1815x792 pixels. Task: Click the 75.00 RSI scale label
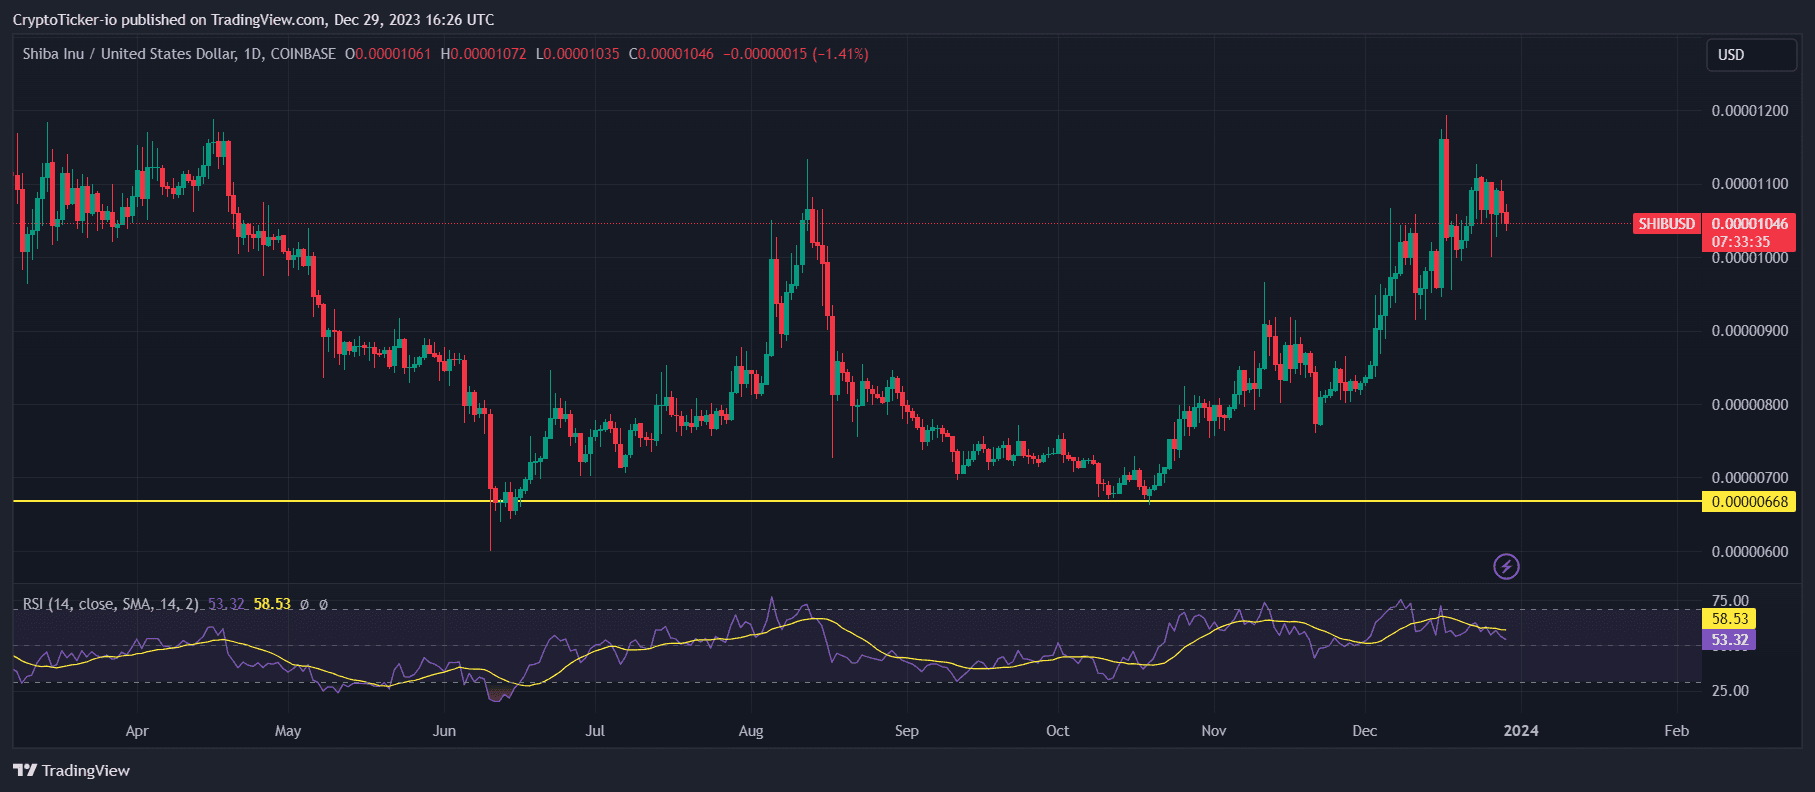(x=1729, y=601)
